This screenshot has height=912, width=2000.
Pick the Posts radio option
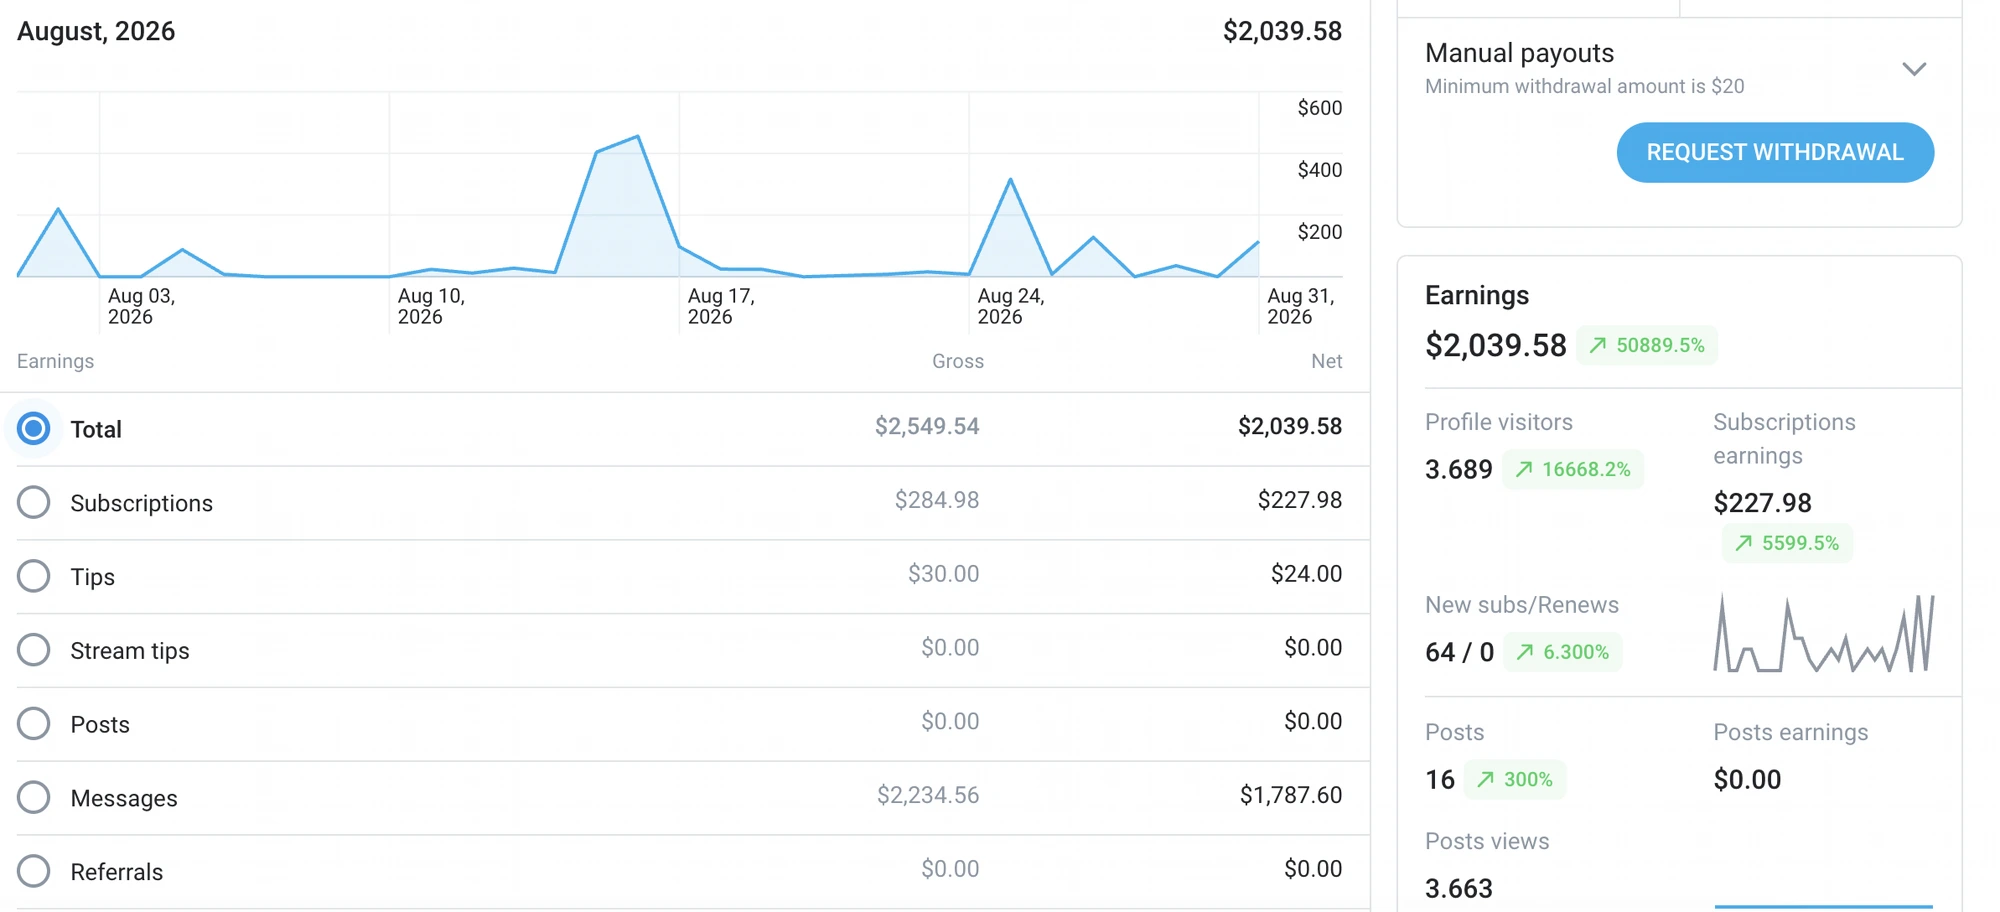pyautogui.click(x=34, y=724)
